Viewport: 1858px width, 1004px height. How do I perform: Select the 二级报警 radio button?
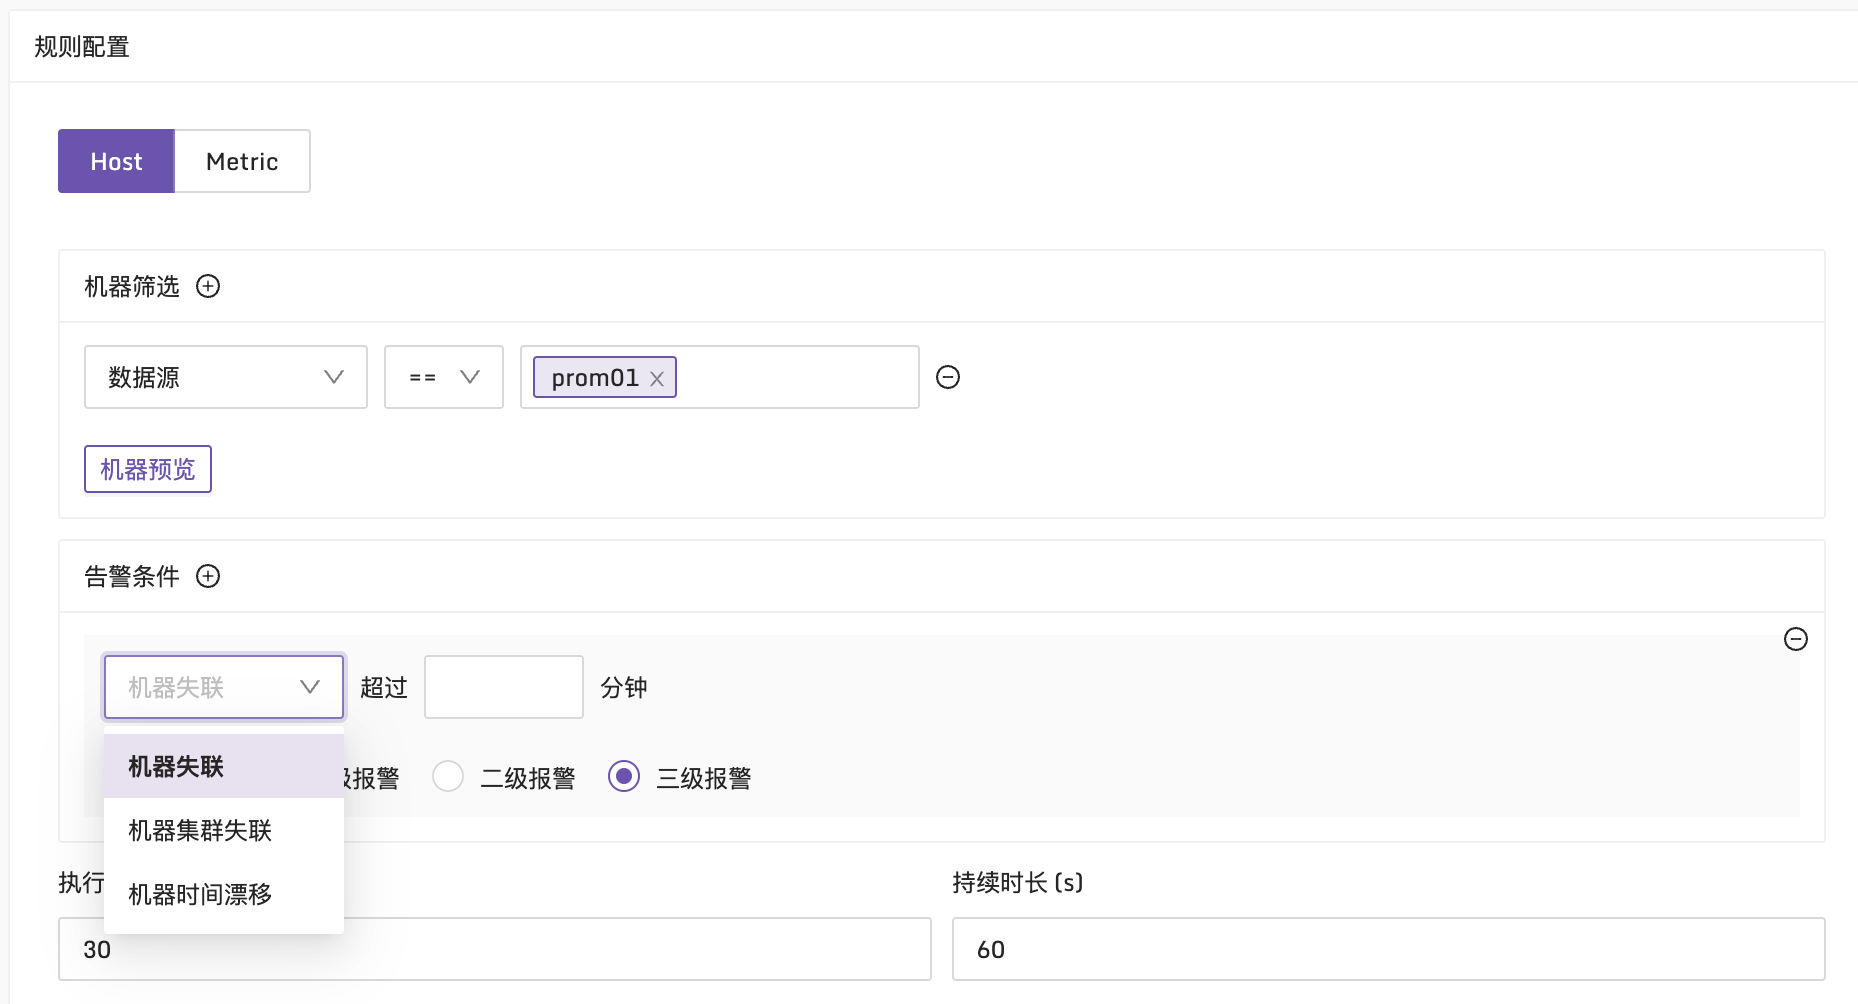point(448,777)
